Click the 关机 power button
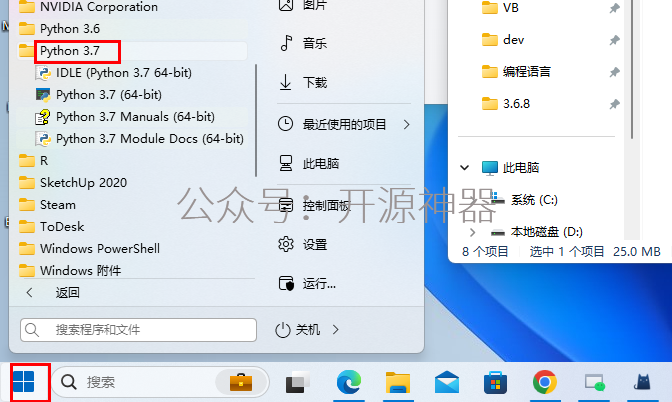 click(x=297, y=330)
